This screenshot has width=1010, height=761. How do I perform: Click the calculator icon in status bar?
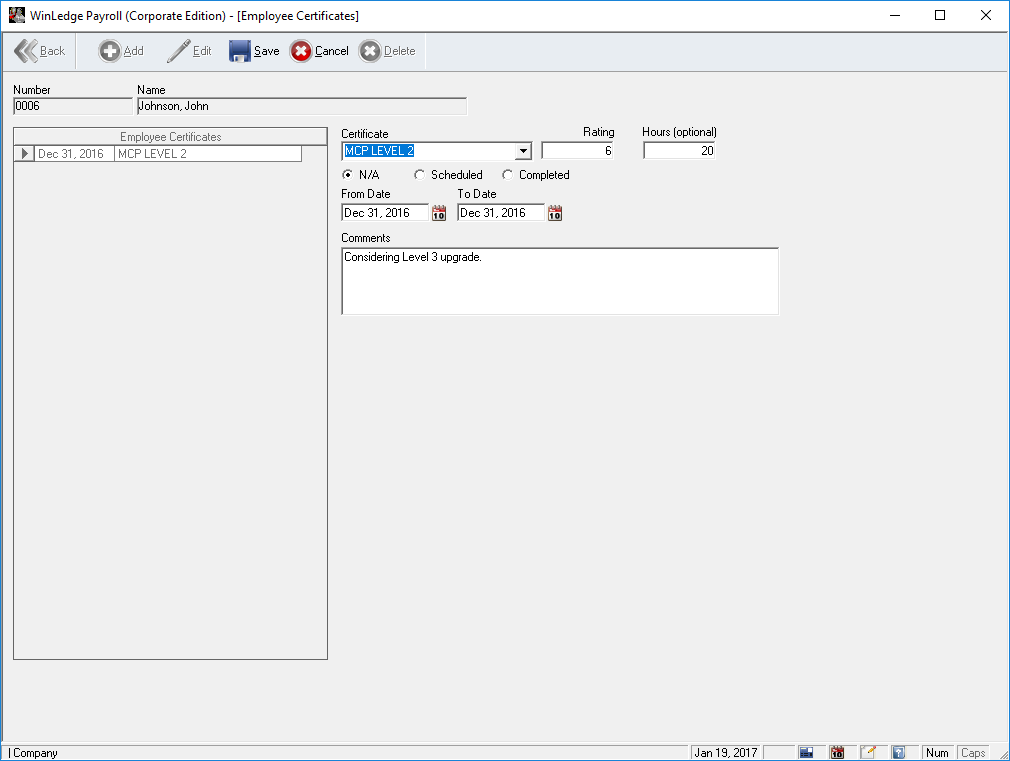coord(806,752)
